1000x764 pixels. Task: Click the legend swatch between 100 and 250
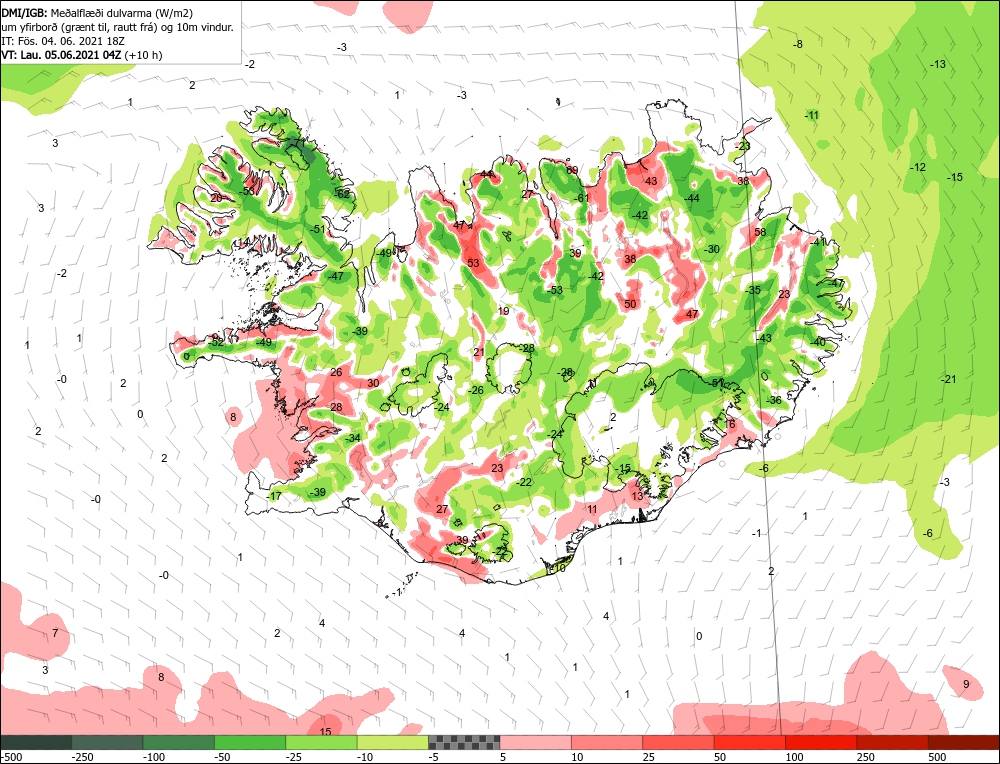pos(821,742)
